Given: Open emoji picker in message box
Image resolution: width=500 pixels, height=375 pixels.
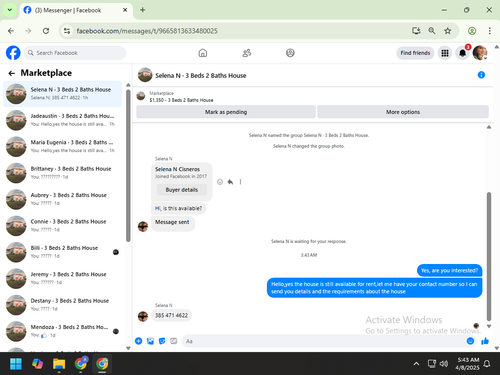Looking at the screenshot, I should click(x=470, y=341).
